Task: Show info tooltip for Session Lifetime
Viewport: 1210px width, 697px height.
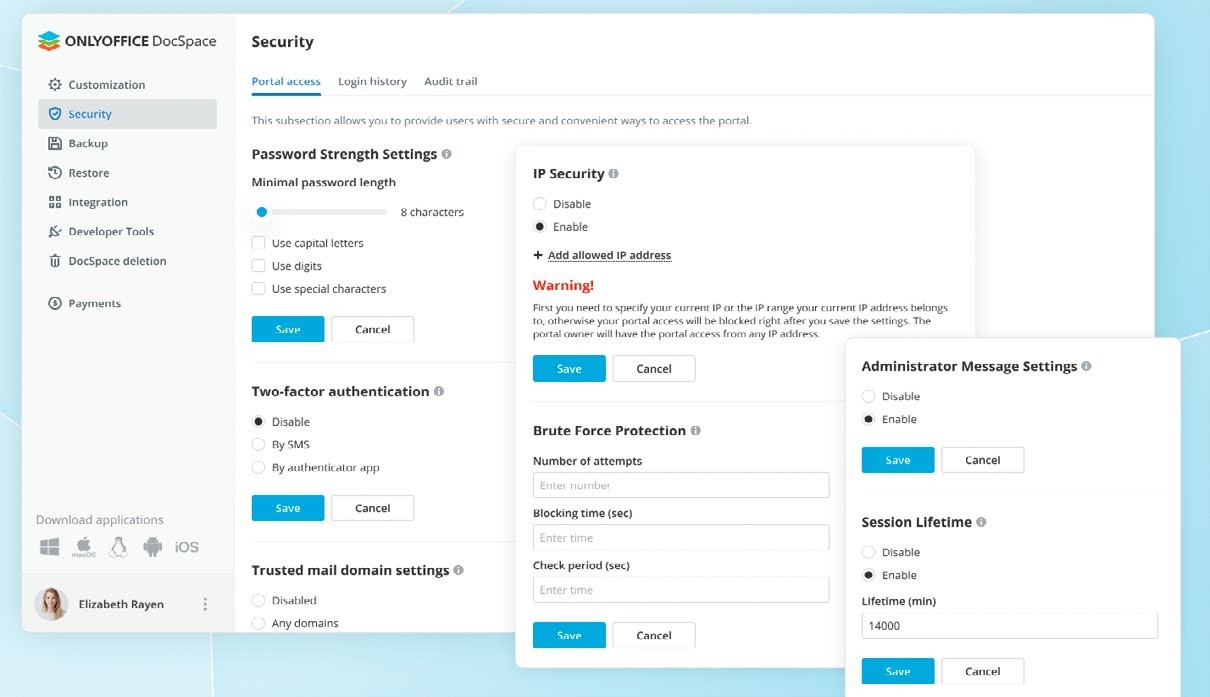Action: tap(981, 522)
